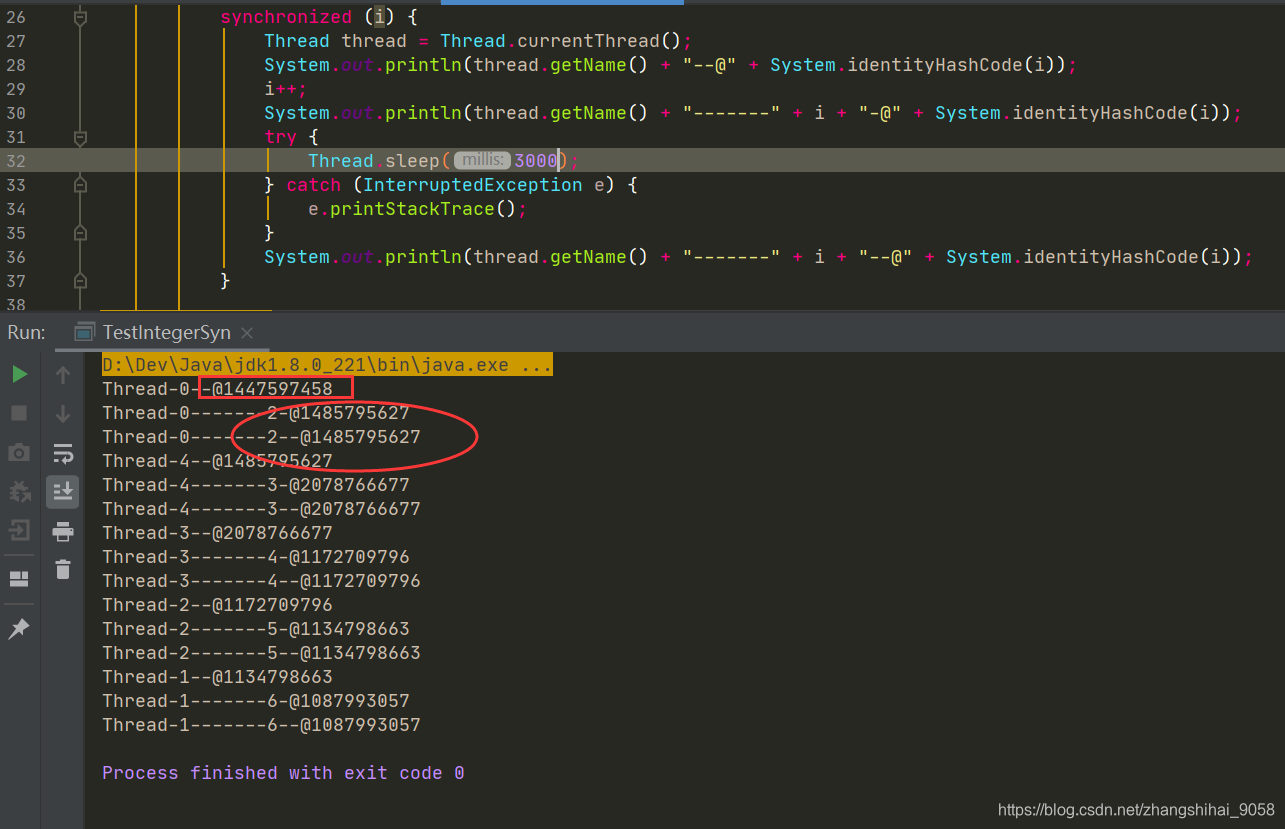Viewport: 1285px width, 829px height.
Task: Click the 'synchronized' keyword on line 26
Action: click(x=286, y=17)
